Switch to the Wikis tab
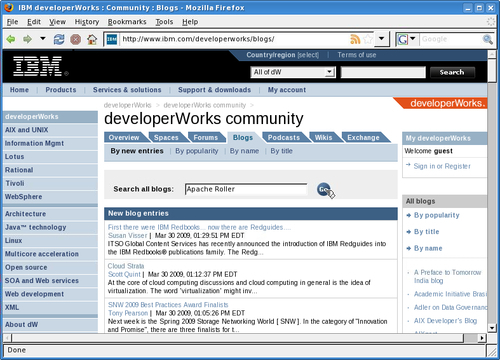 tap(323, 138)
